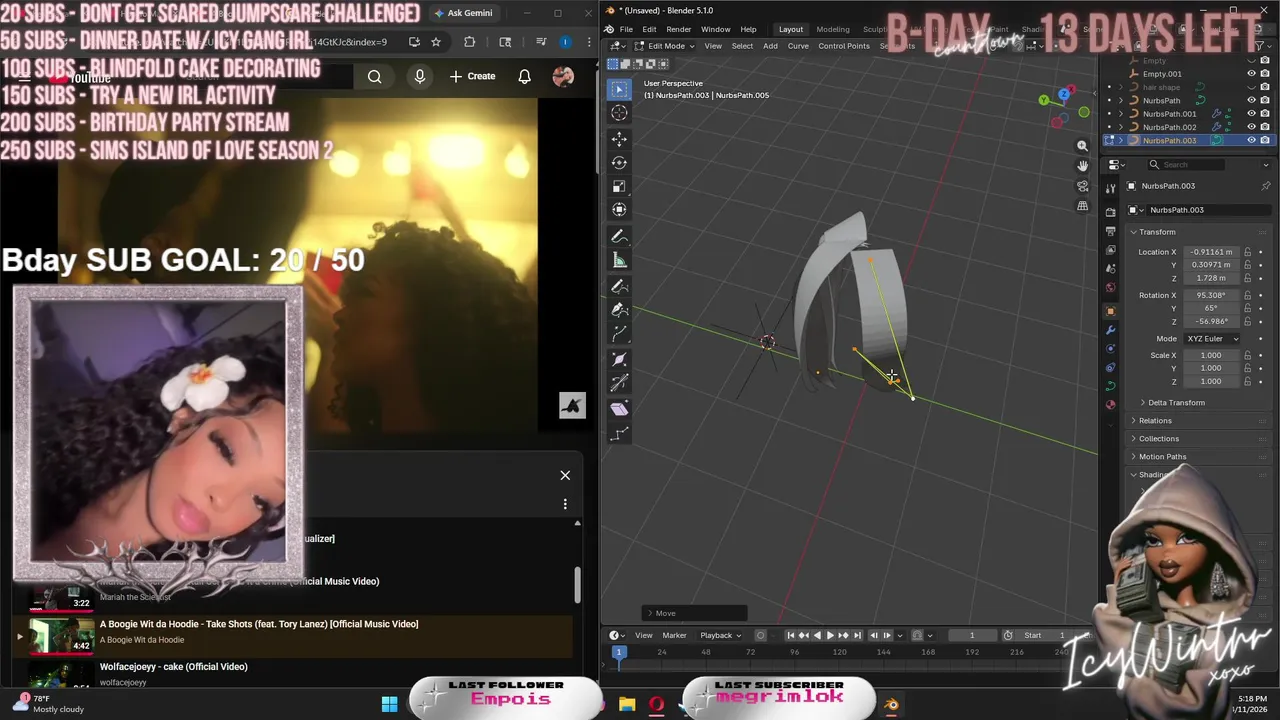This screenshot has width=1280, height=720.
Task: Select the Annotate tool in Blender
Action: coord(619,236)
